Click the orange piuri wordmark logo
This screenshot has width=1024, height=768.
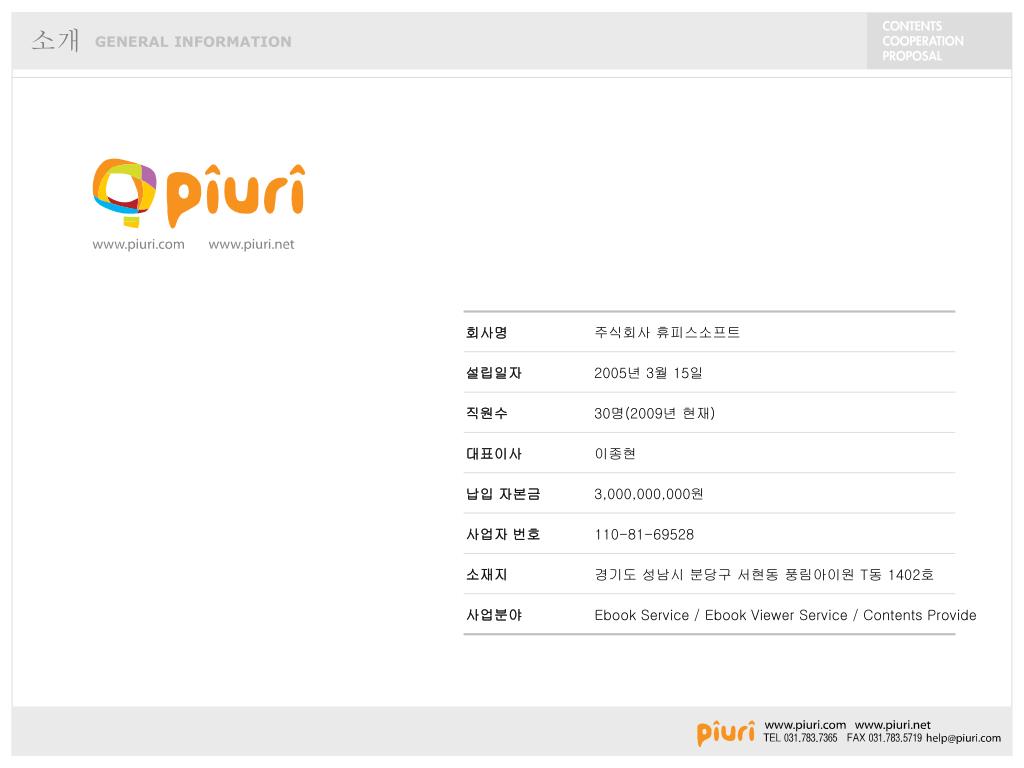[235, 196]
